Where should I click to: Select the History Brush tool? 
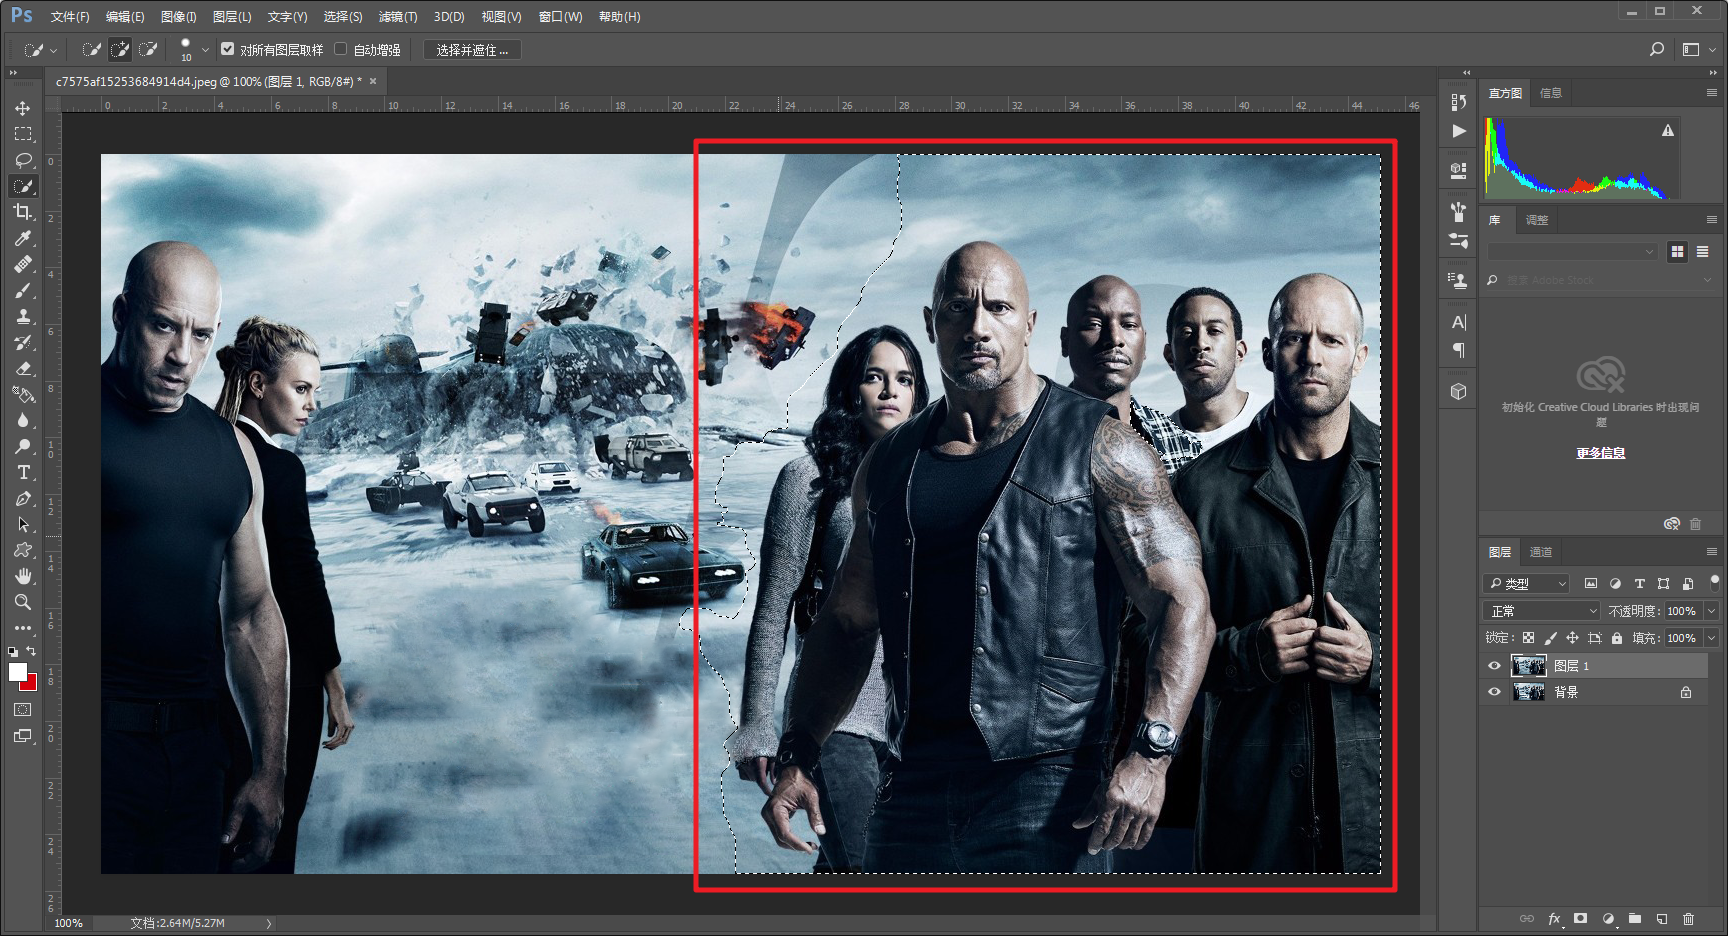point(23,342)
